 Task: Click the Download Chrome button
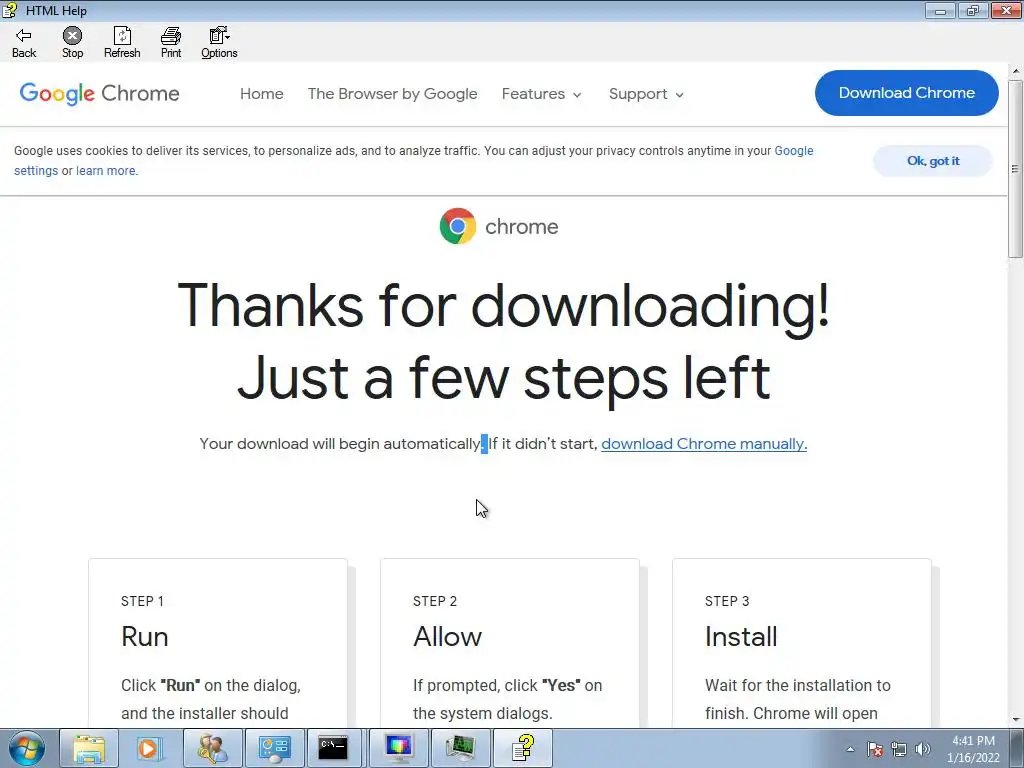pos(906,93)
